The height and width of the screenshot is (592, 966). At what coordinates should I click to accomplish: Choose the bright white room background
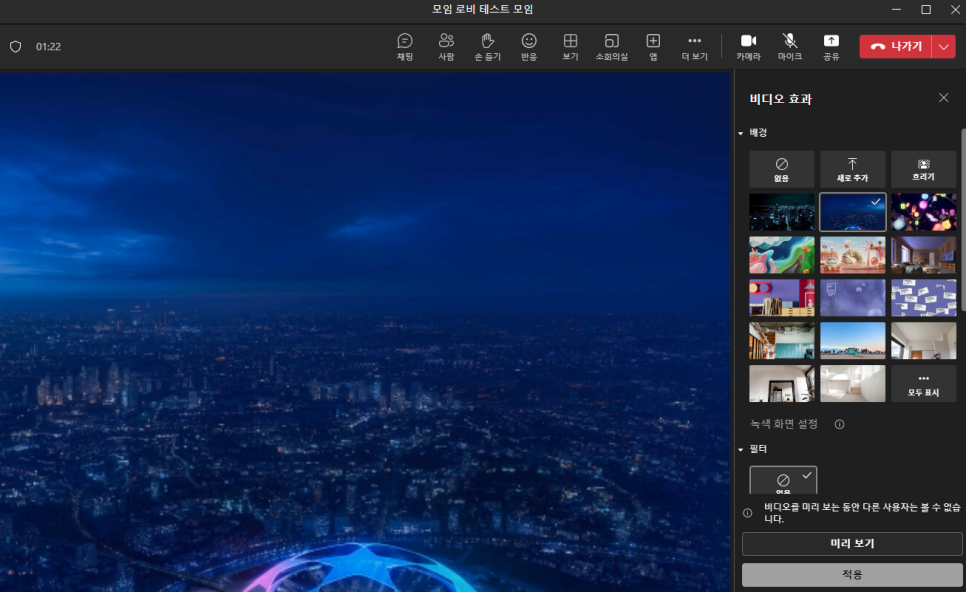(923, 341)
